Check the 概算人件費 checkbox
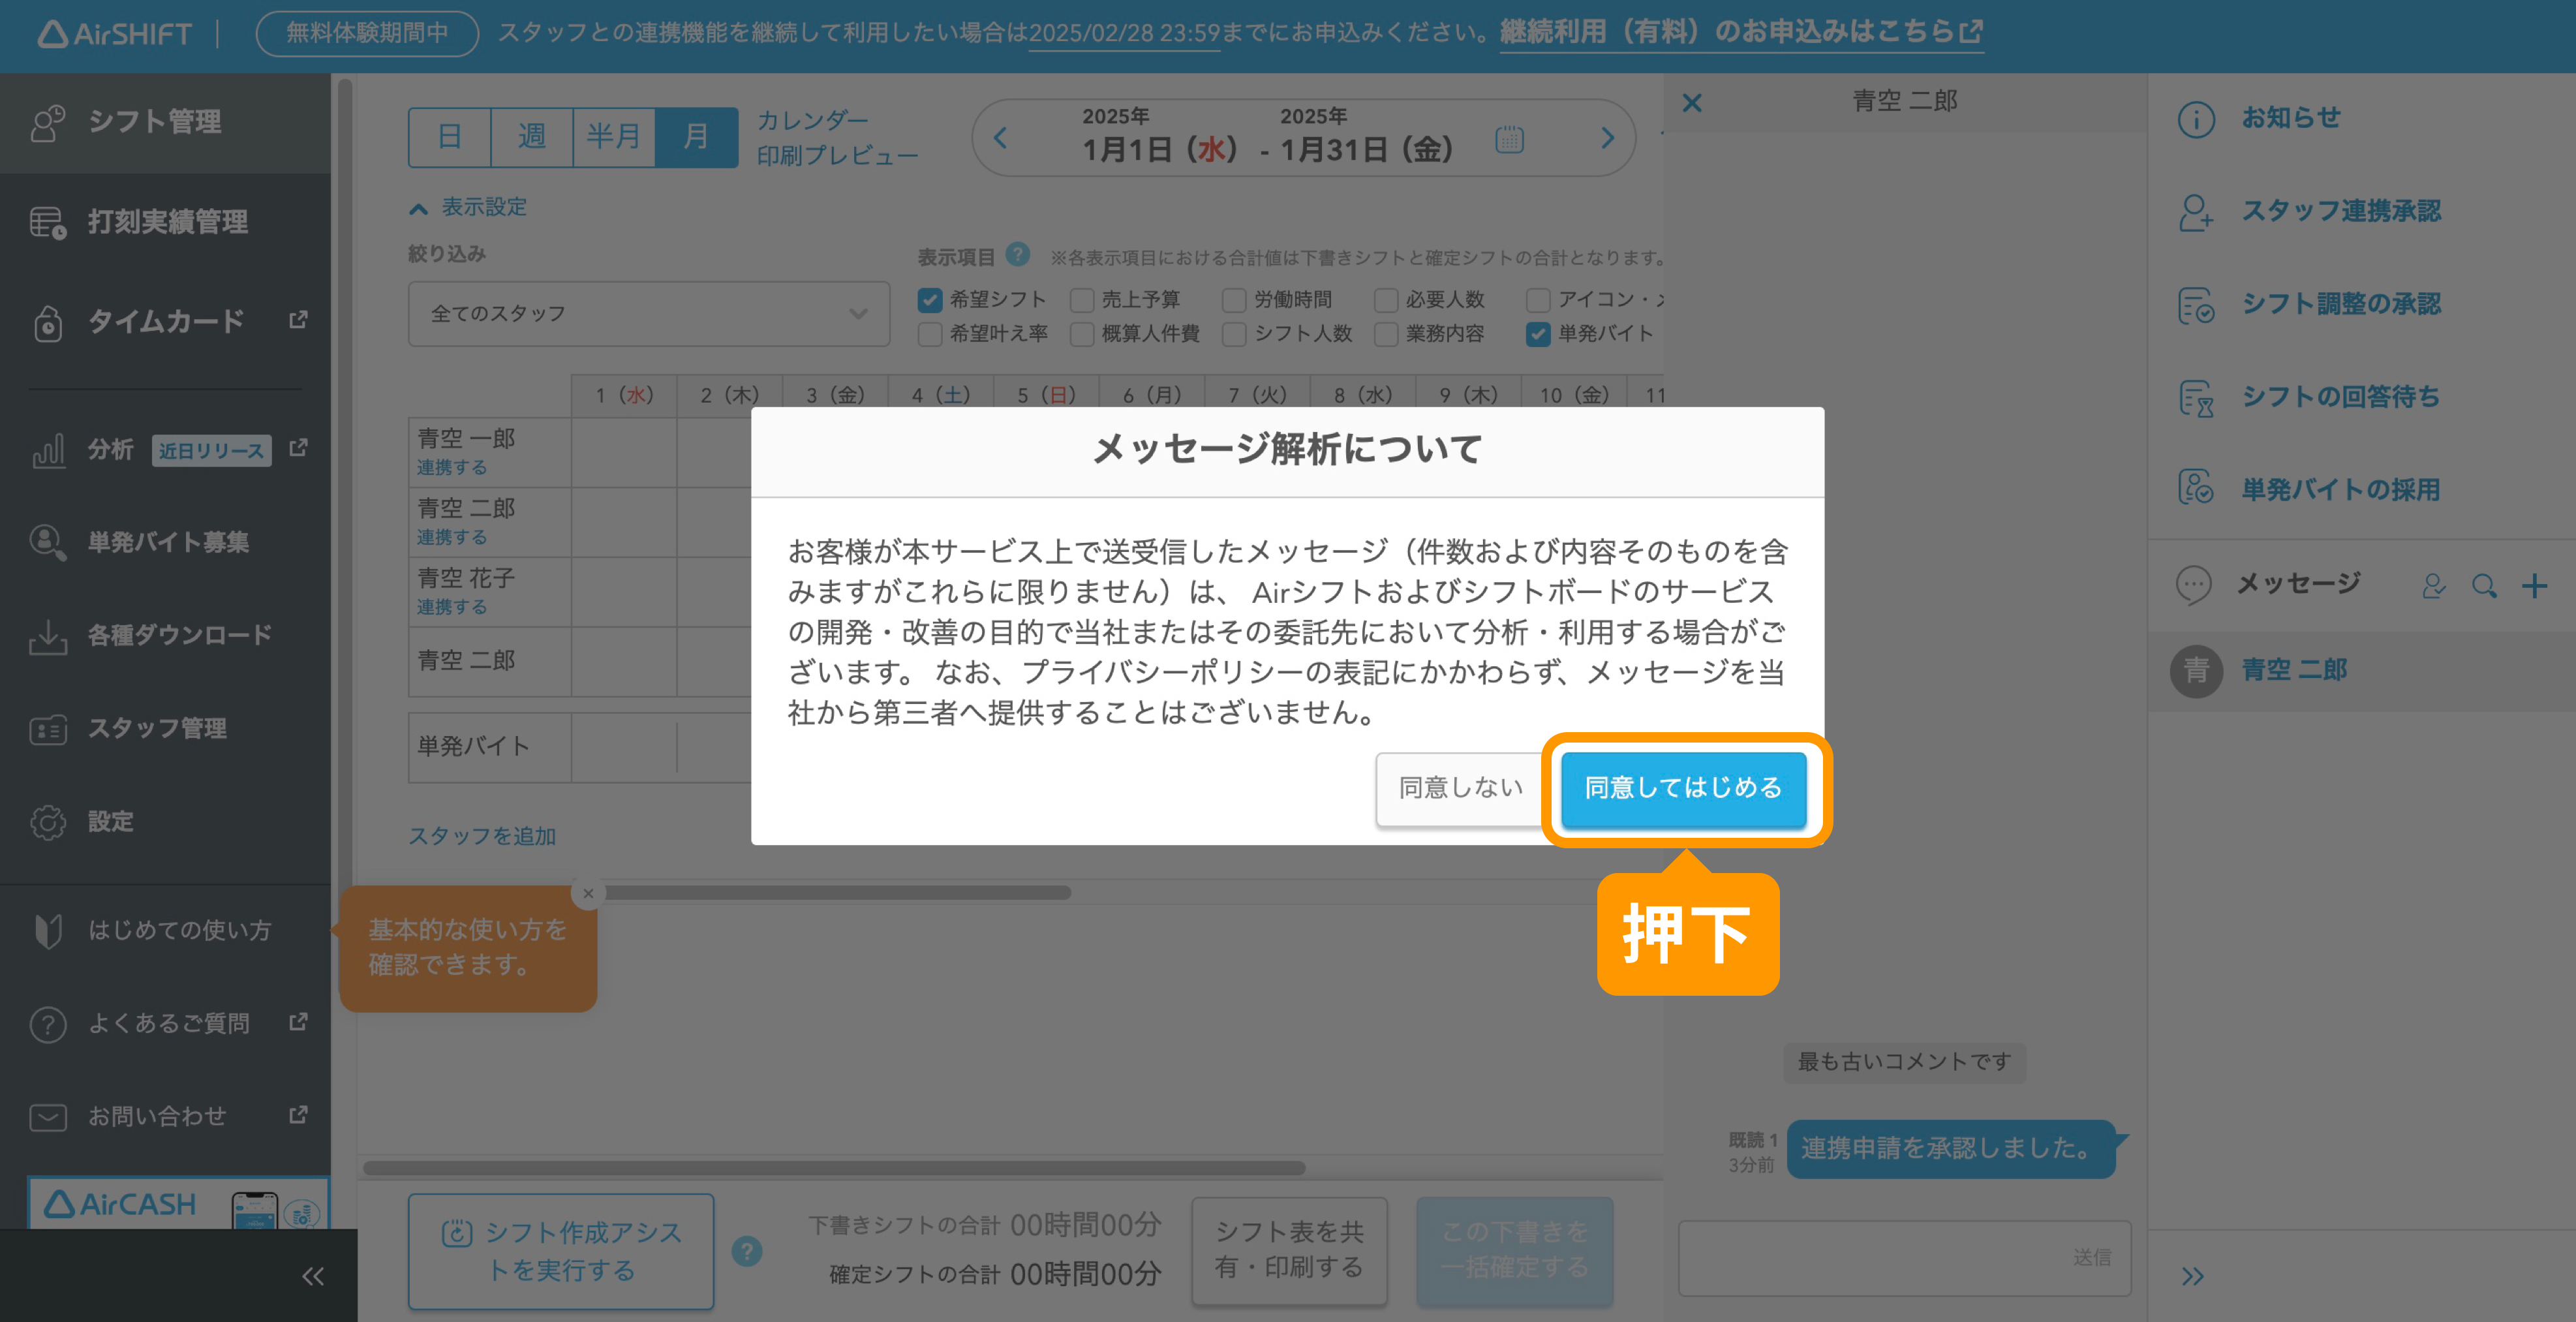 [x=1082, y=334]
